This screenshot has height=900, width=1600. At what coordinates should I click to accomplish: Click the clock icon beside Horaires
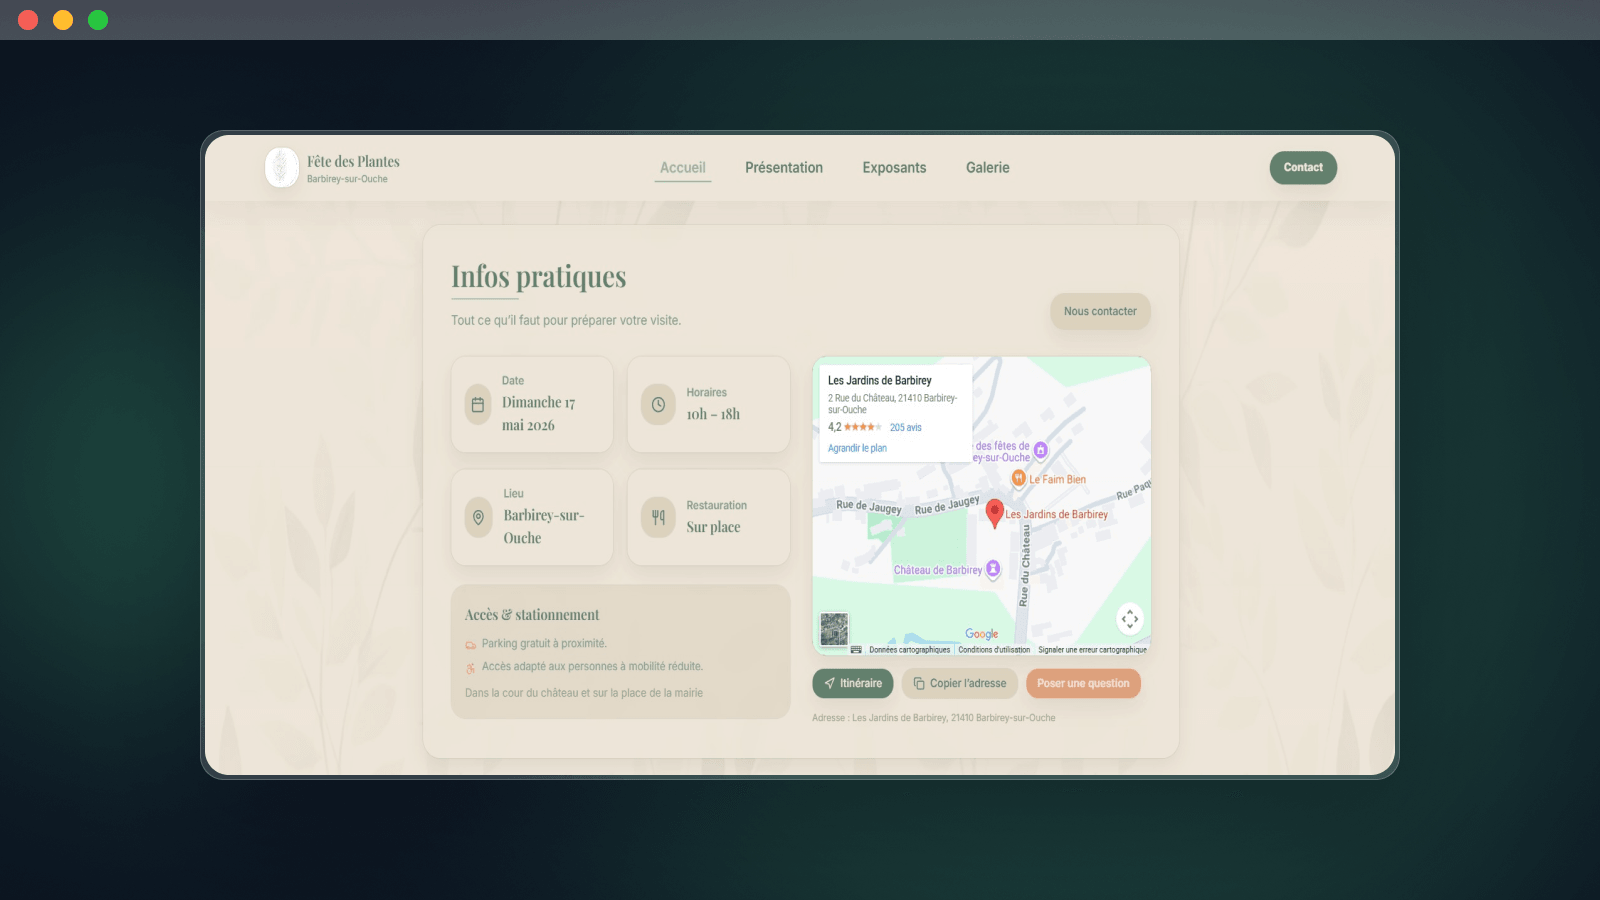658,405
